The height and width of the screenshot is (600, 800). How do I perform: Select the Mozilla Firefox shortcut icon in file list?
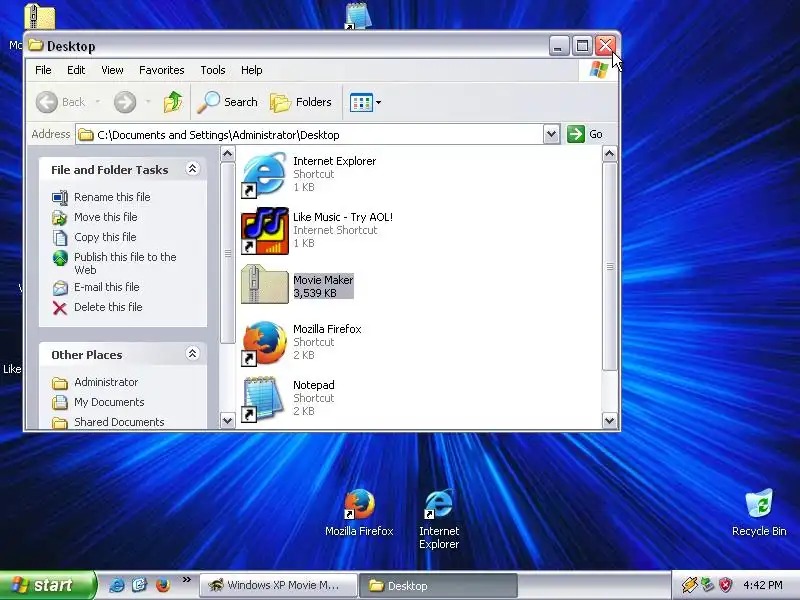264,343
